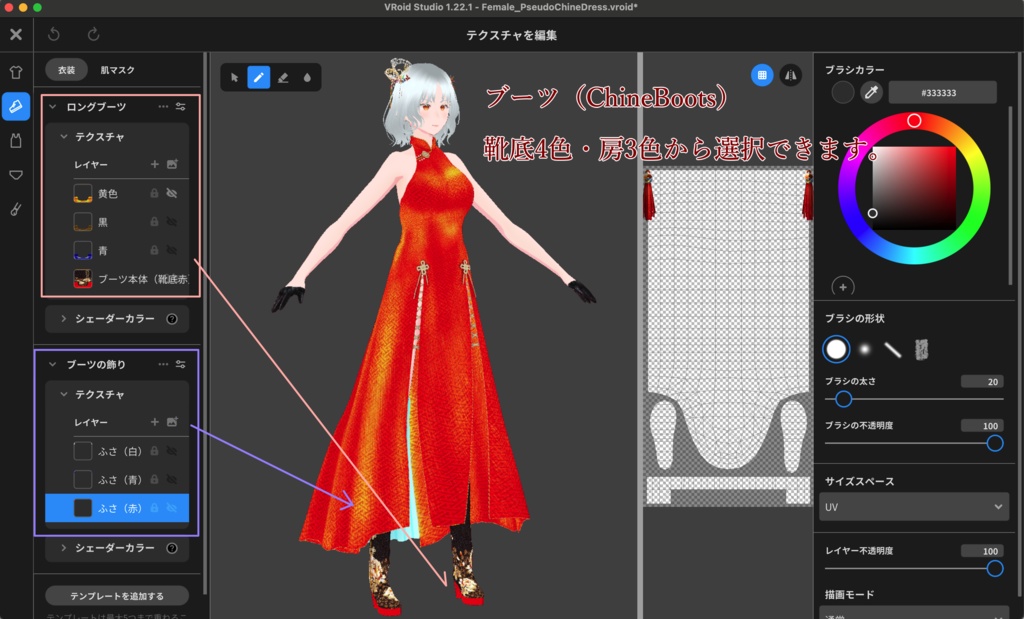1024x619 pixels.
Task: Click the ブラシの不透明度 slider handle
Action: [997, 441]
